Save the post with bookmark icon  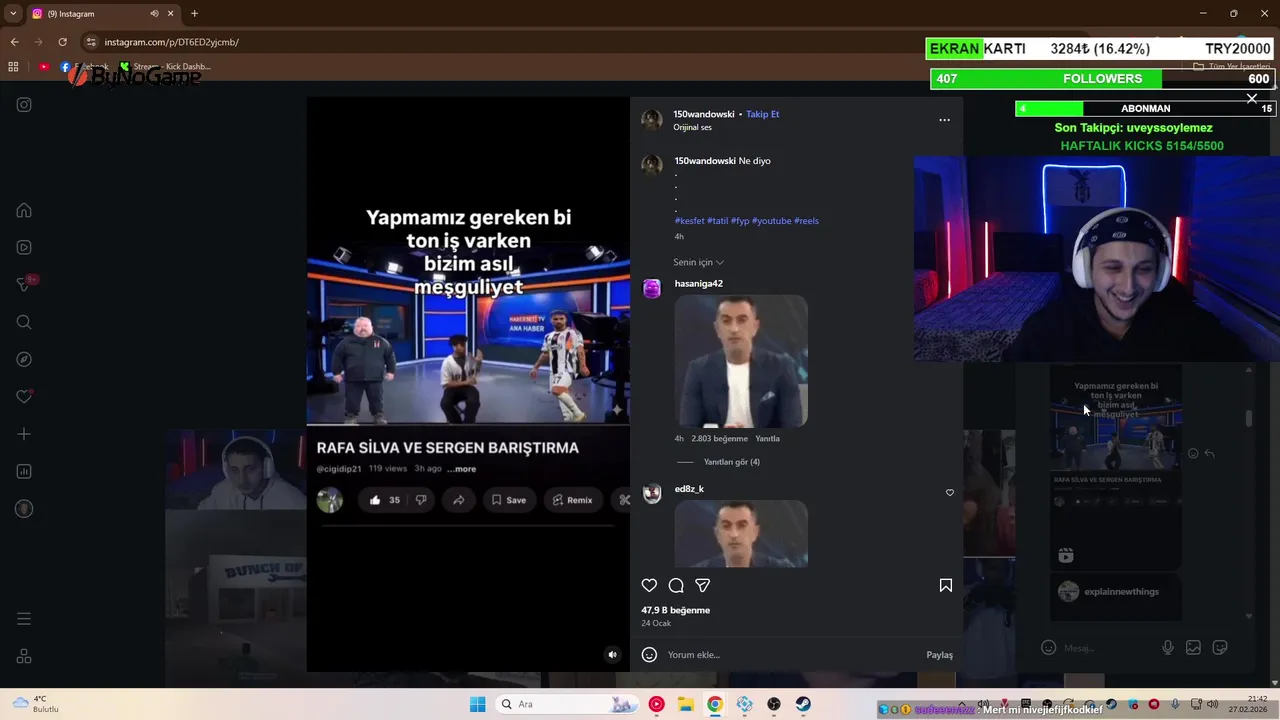pos(945,586)
